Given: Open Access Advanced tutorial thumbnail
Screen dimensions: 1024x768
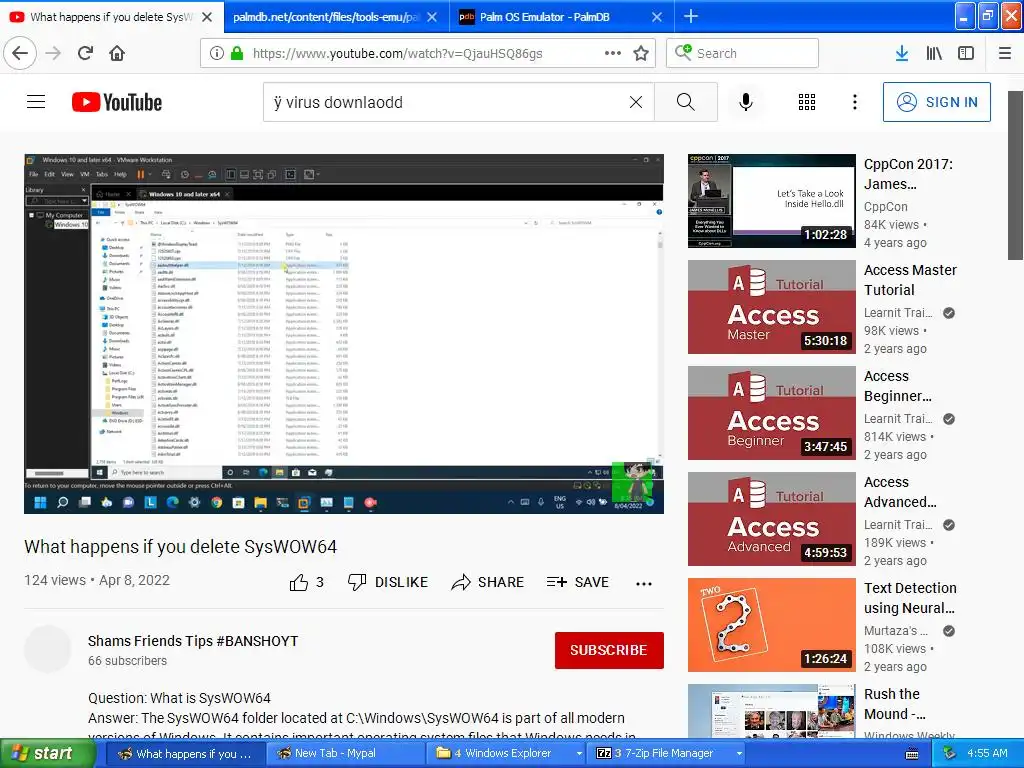Looking at the screenshot, I should pyautogui.click(x=771, y=519).
